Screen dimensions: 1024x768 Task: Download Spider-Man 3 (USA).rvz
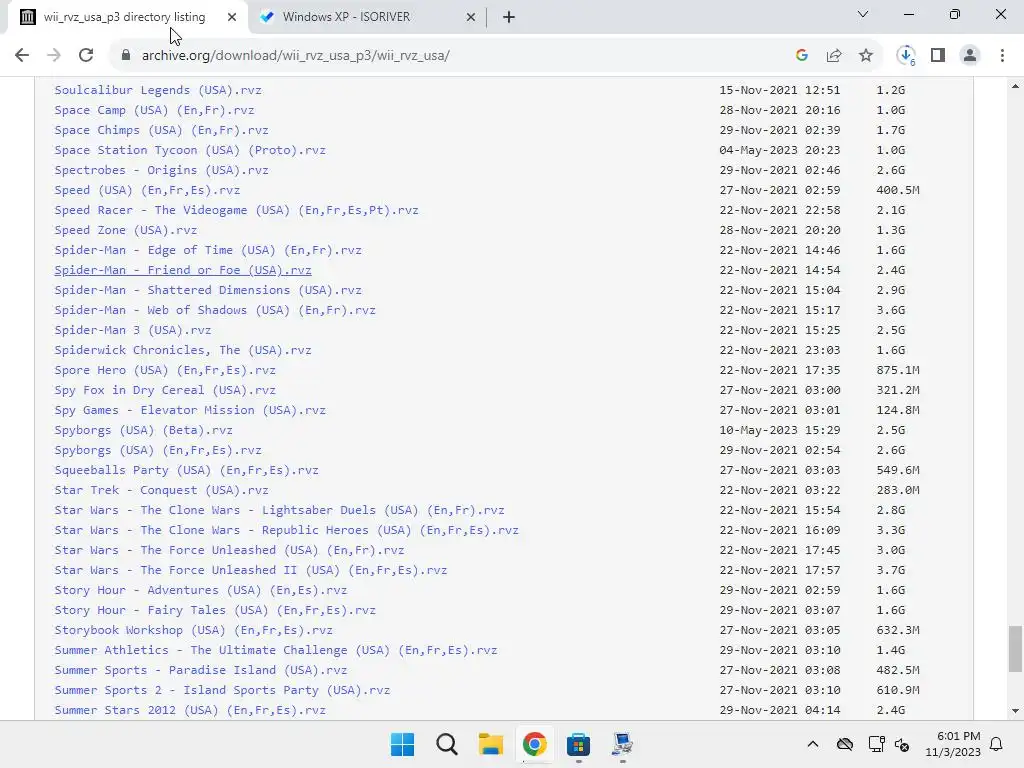[x=133, y=330]
